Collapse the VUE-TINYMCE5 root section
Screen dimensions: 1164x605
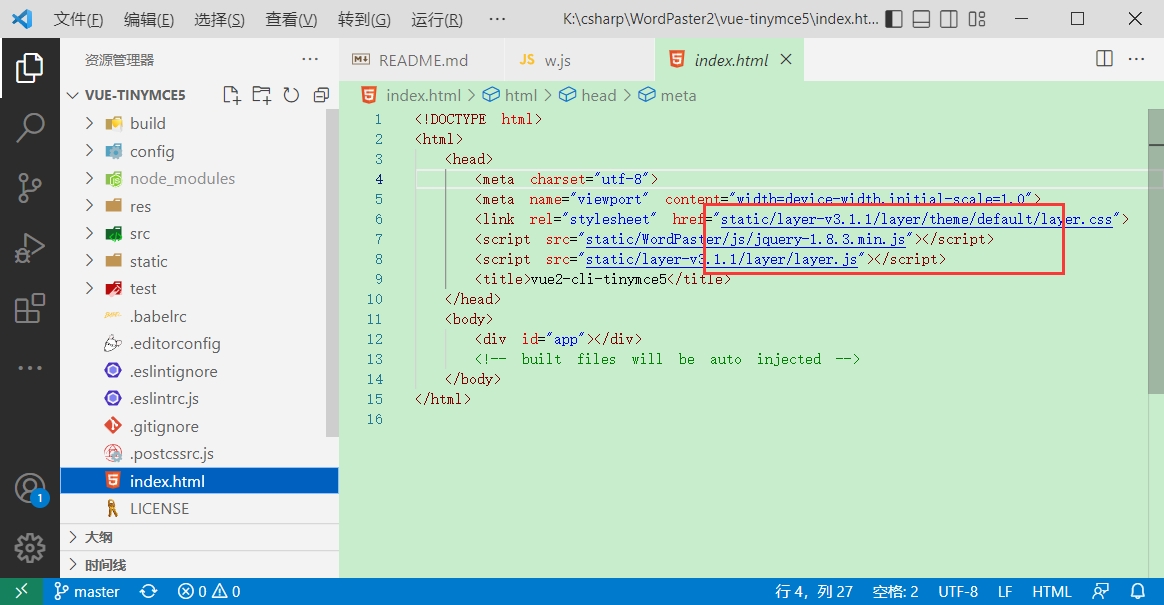pyautogui.click(x=135, y=95)
